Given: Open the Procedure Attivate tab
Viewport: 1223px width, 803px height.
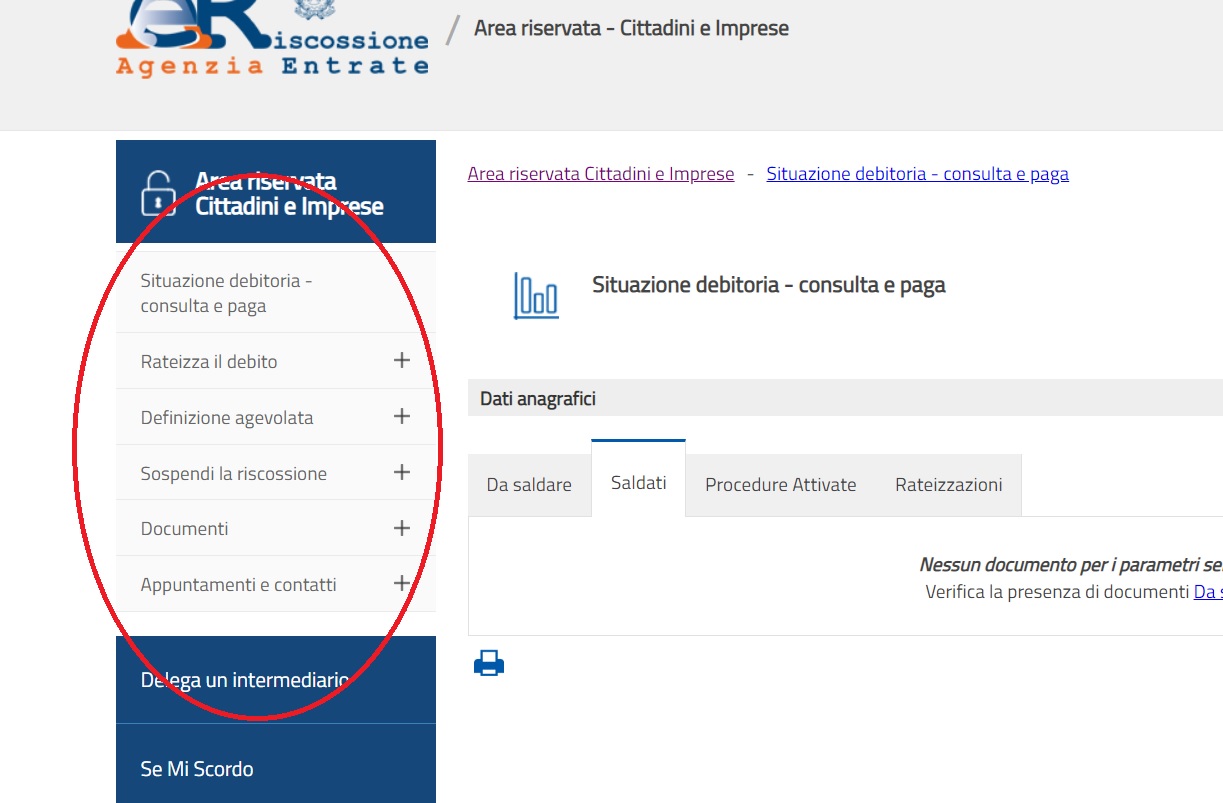Looking at the screenshot, I should [x=780, y=484].
